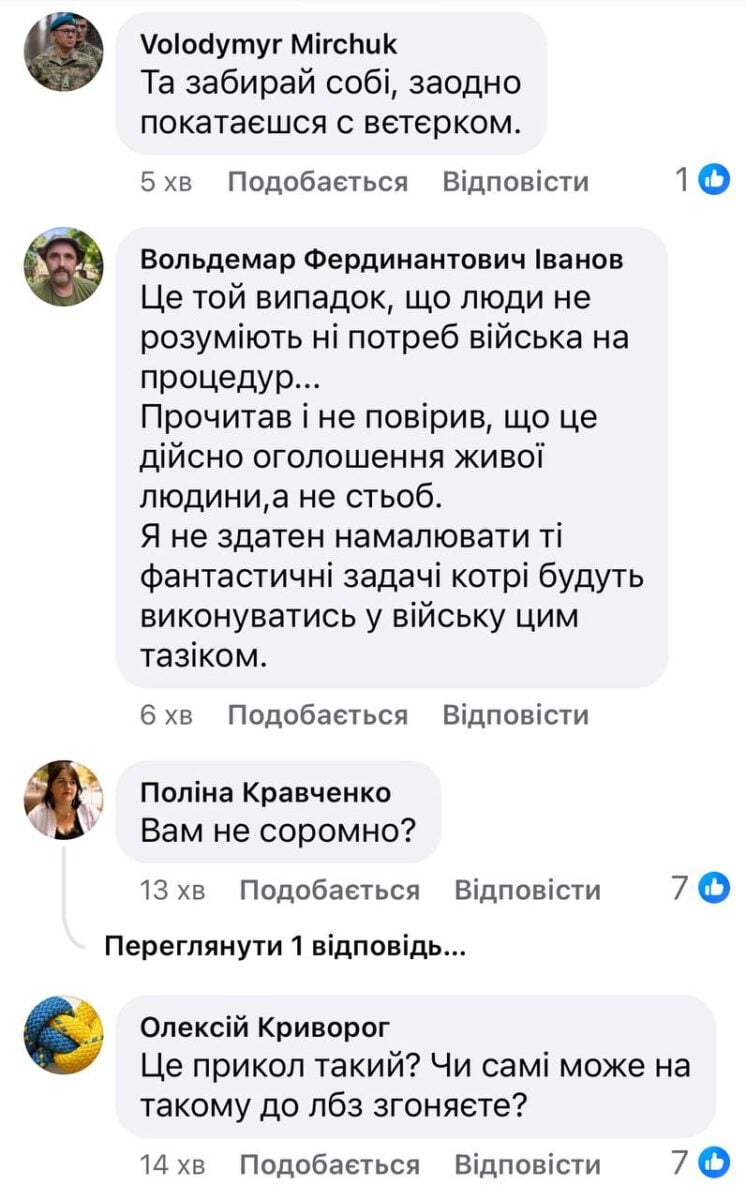Open Олексій Криворог's knot avatar

click(63, 1034)
